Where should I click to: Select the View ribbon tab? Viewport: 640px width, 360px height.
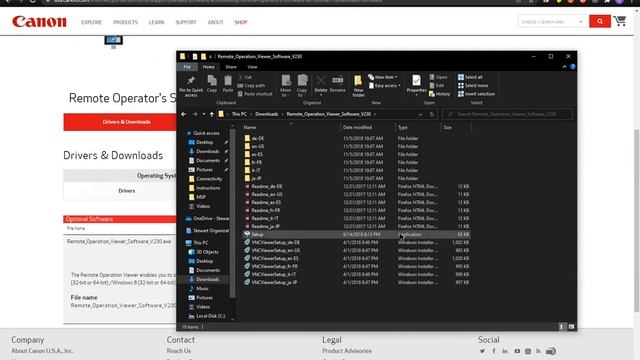252,67
